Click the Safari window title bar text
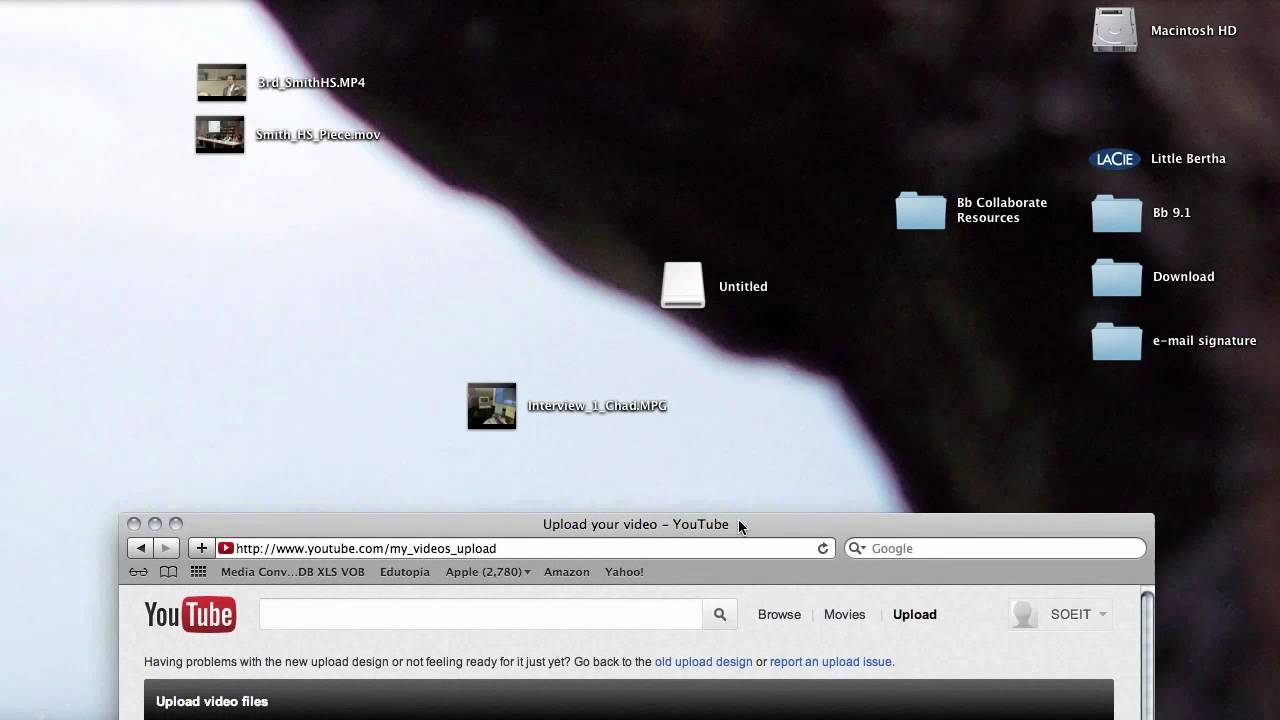The image size is (1280, 720). click(636, 524)
